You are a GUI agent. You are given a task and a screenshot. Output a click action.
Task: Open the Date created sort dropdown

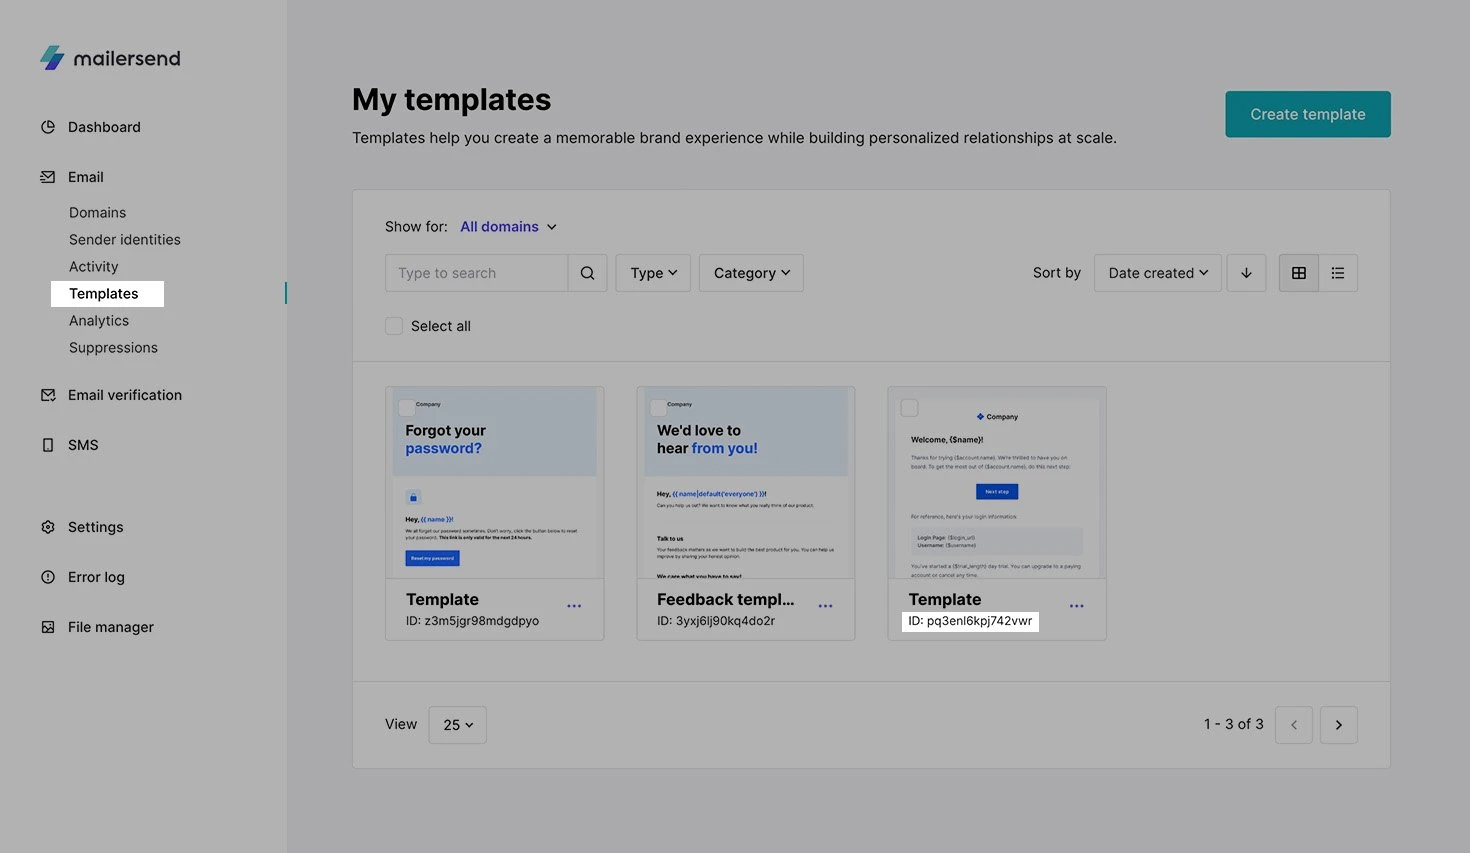click(x=1157, y=273)
